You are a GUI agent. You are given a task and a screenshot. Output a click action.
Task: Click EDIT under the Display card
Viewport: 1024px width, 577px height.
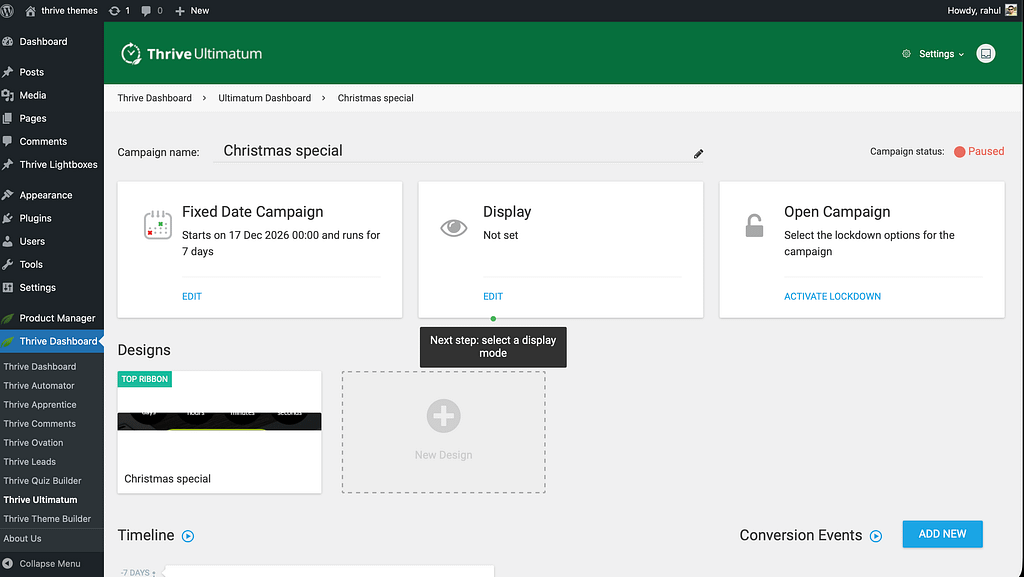[493, 297]
